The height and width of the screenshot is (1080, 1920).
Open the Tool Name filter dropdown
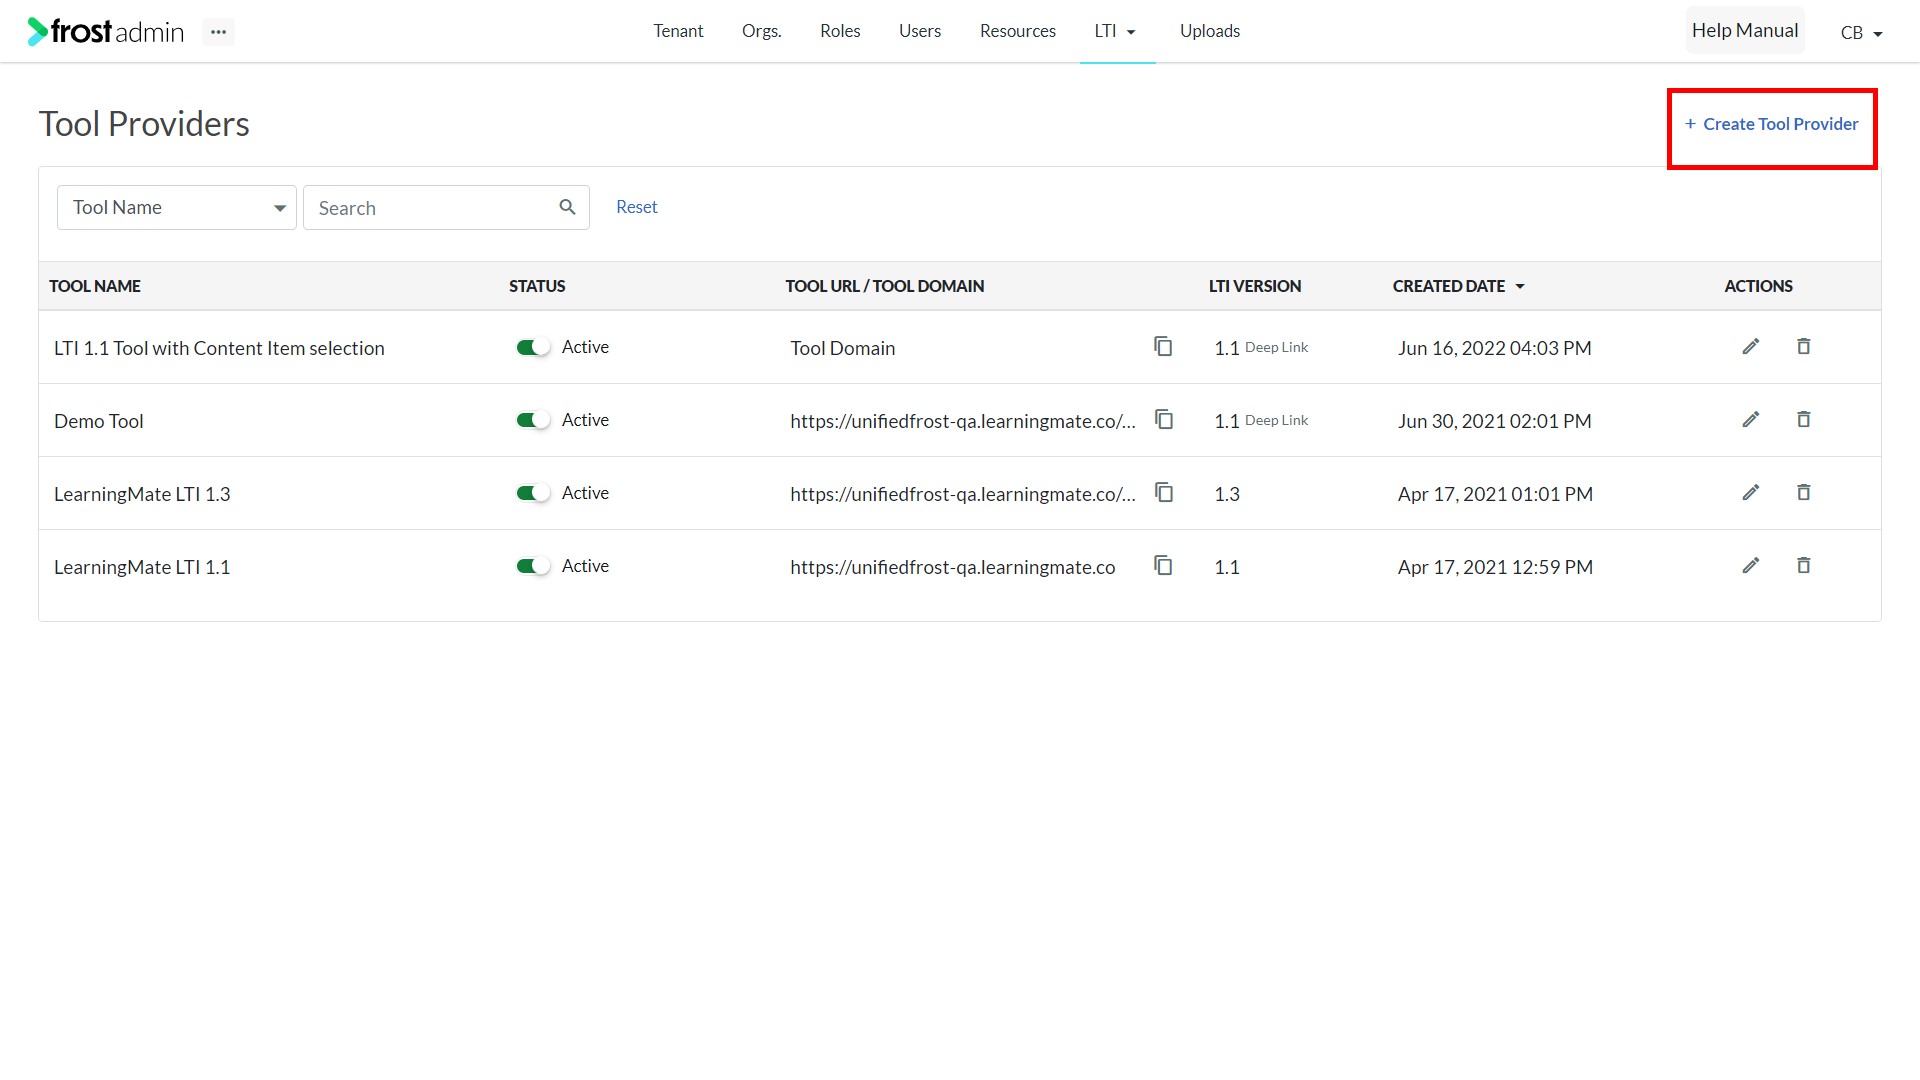pos(177,207)
